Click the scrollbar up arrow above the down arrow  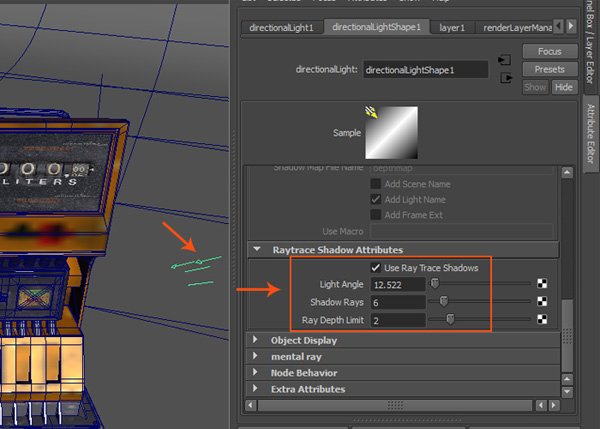(567, 379)
